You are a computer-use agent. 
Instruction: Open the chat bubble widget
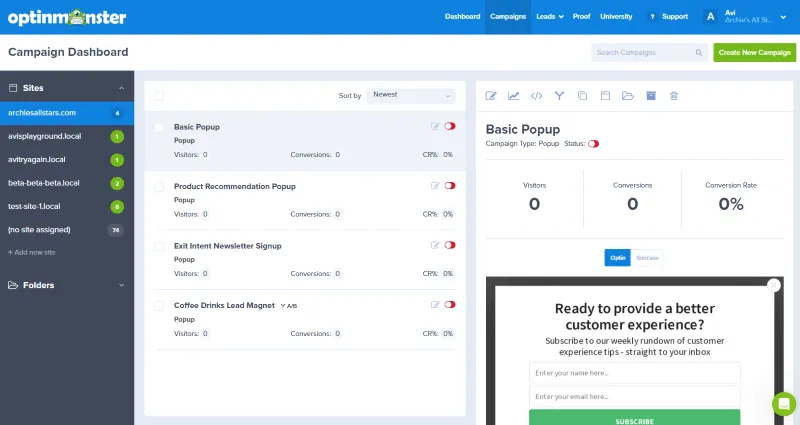784,404
